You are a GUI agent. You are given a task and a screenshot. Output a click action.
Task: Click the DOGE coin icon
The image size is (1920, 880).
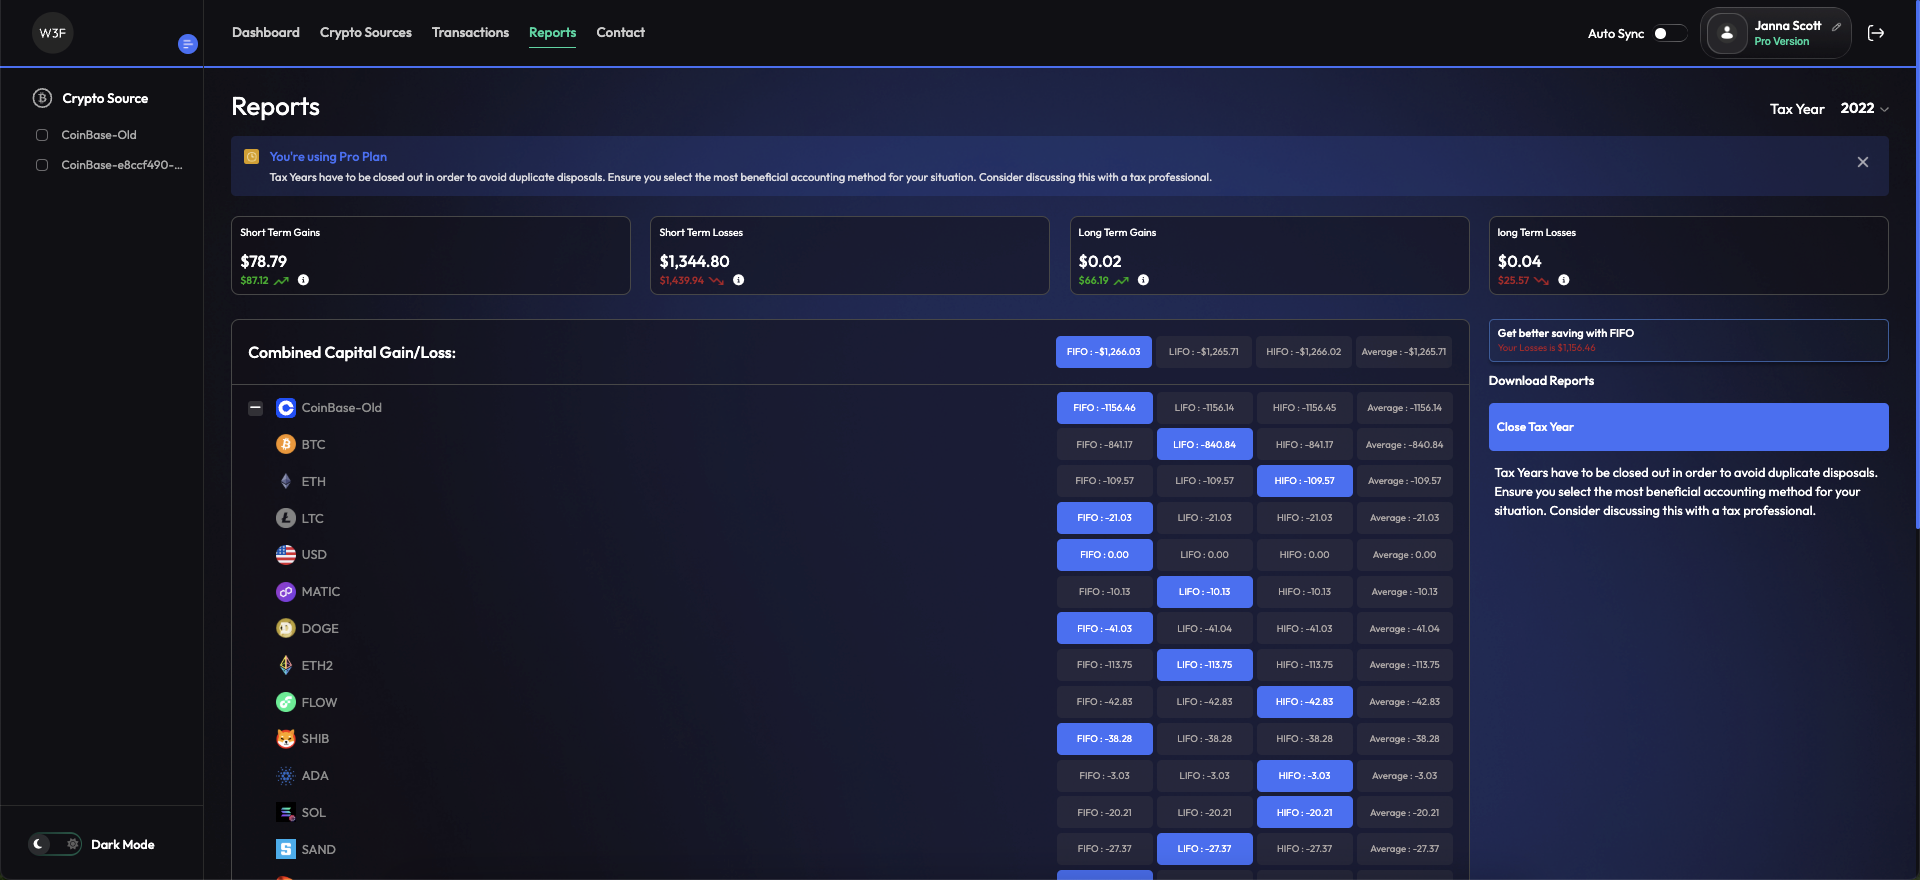point(286,628)
